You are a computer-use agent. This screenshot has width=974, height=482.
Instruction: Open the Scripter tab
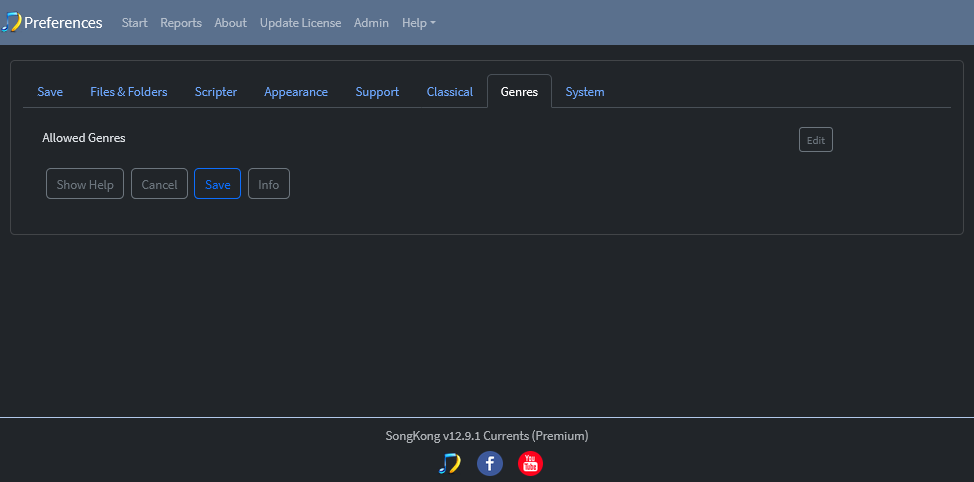[x=216, y=92]
